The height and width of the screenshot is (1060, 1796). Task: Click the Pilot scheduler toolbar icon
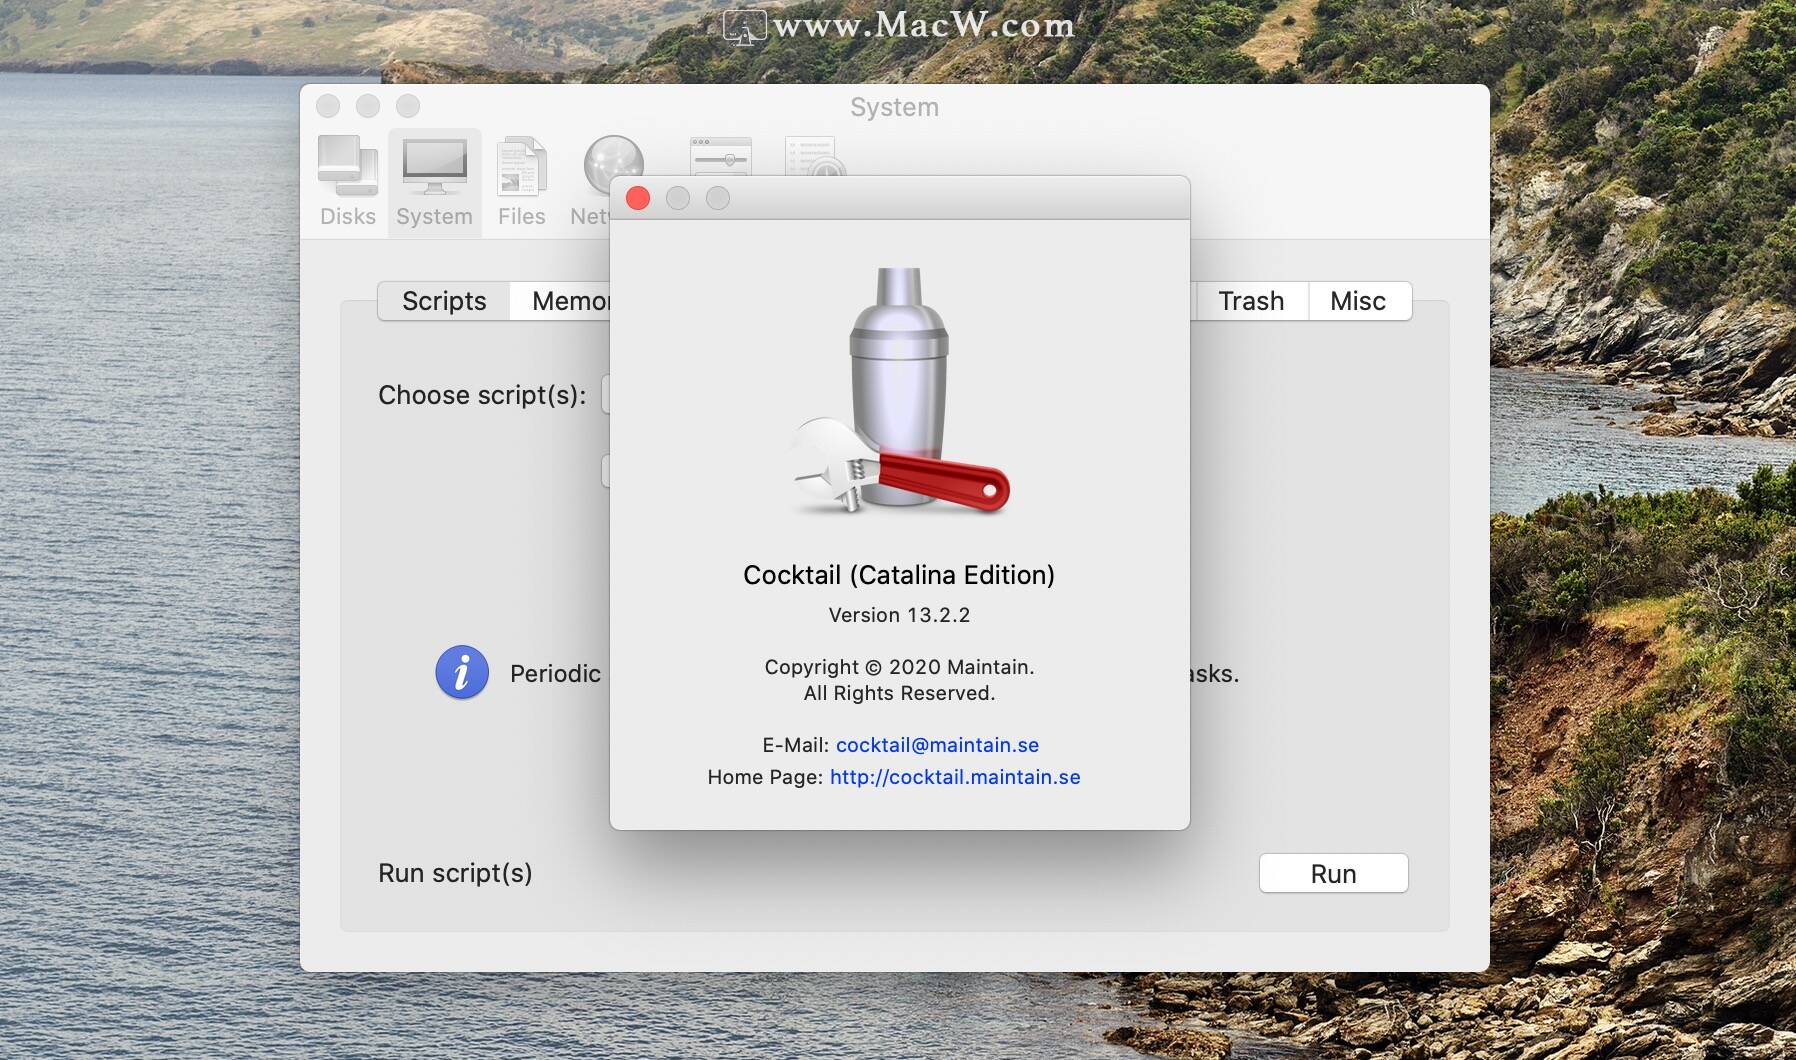click(x=812, y=156)
